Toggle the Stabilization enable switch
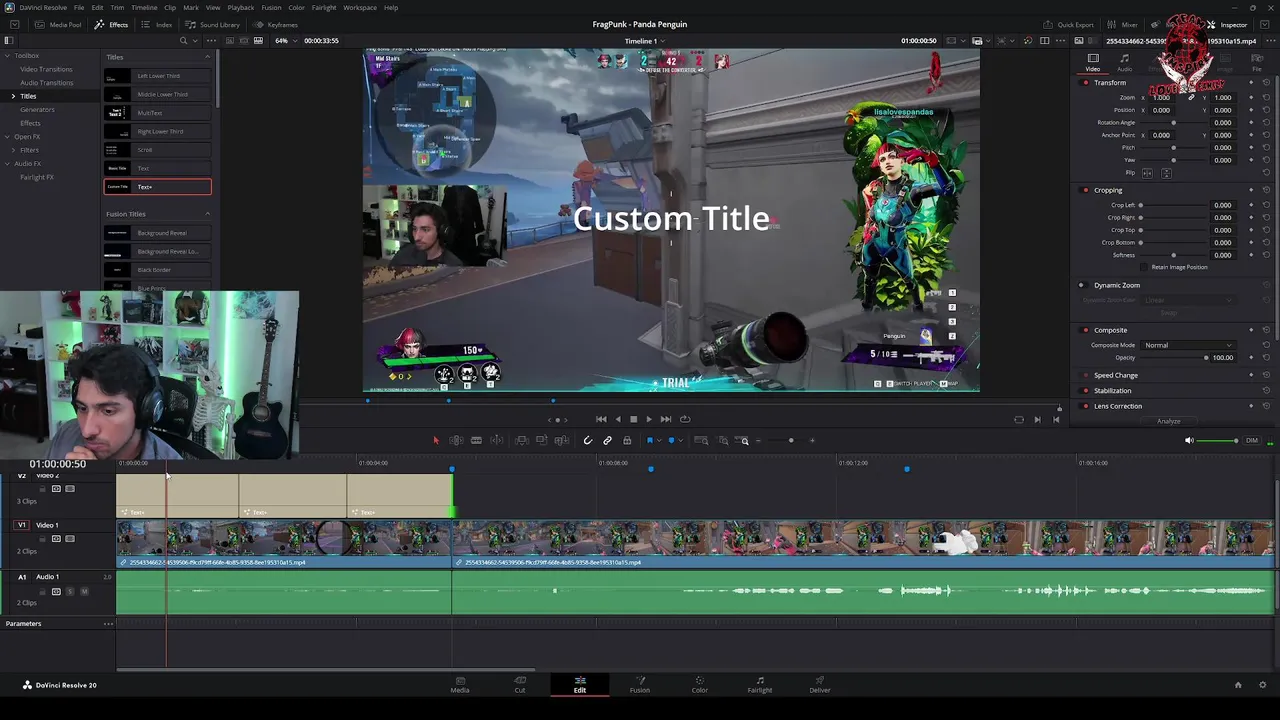This screenshot has width=1280, height=720. [1086, 391]
